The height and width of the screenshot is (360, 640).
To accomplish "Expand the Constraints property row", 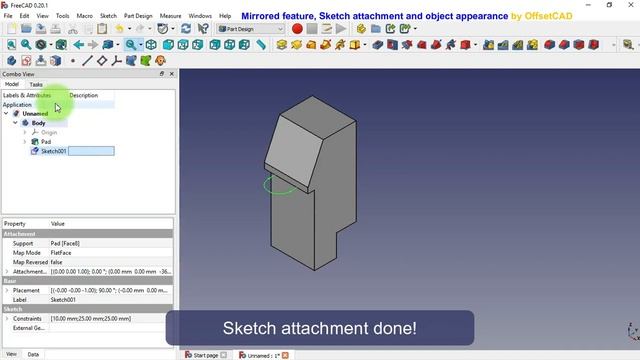I will coord(7,318).
